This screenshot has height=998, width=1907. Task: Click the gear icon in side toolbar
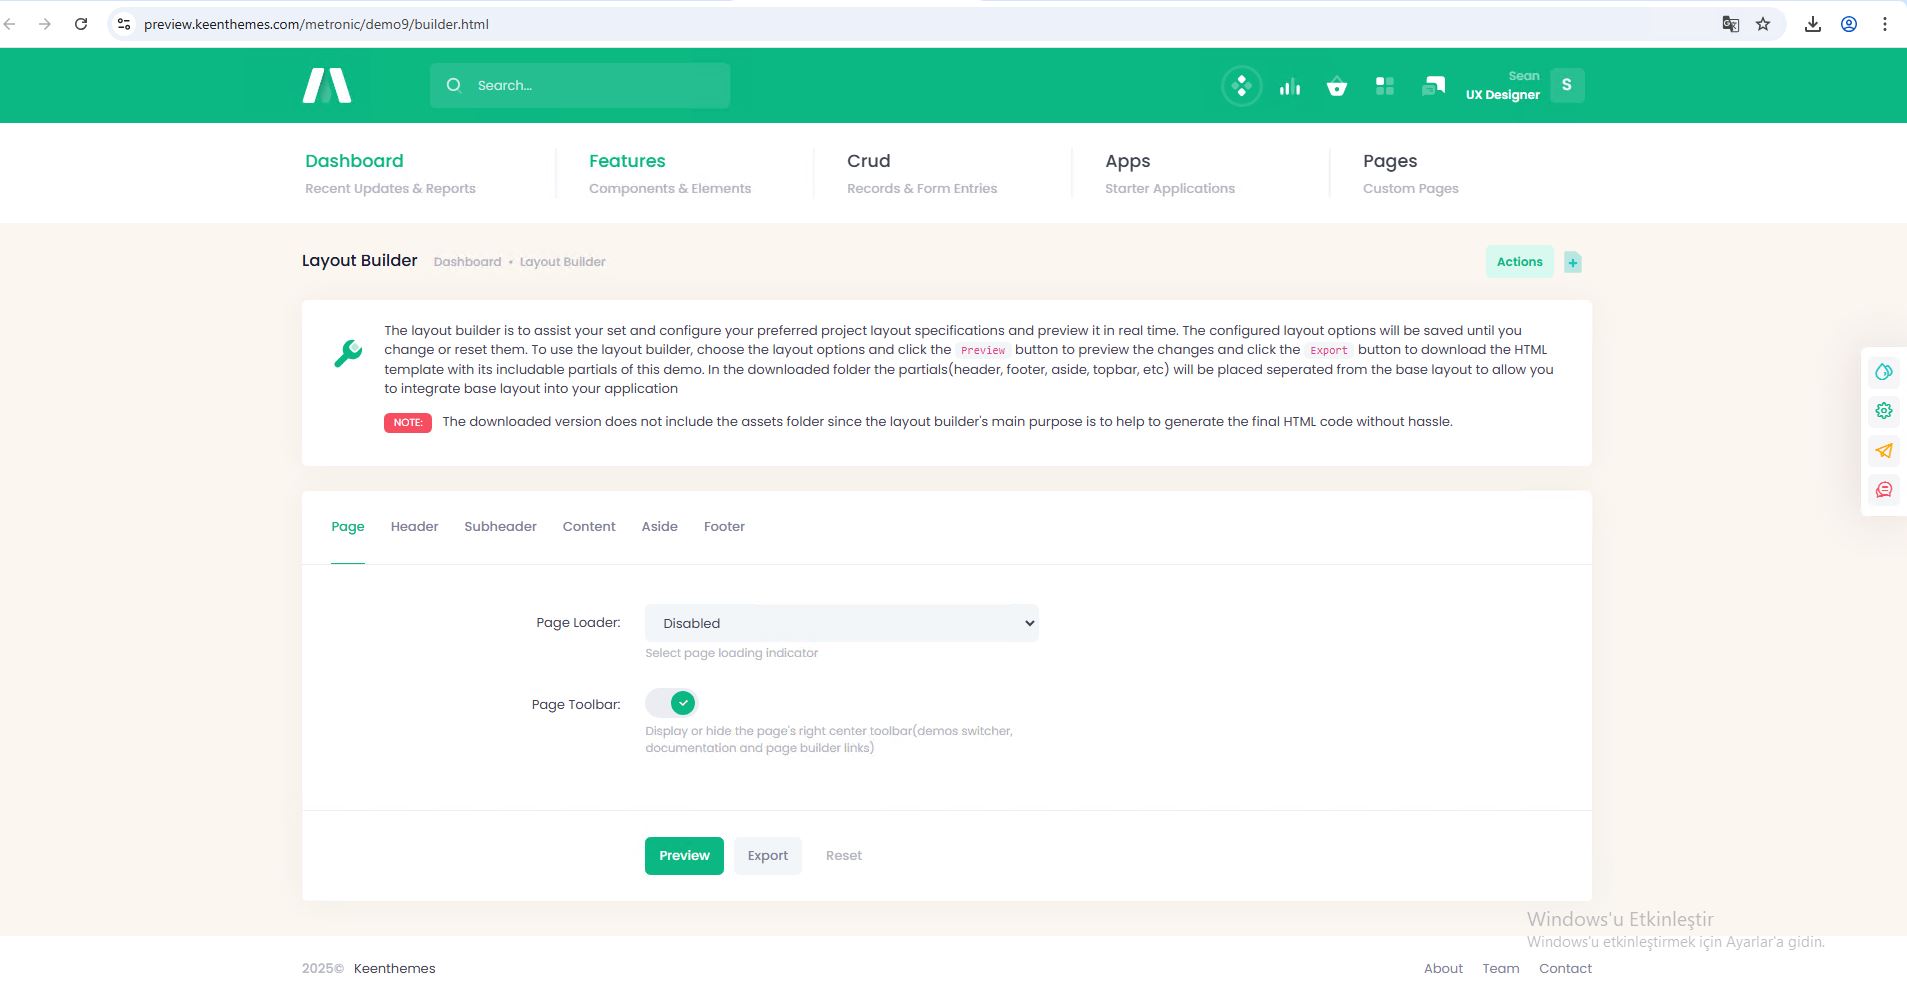point(1883,411)
